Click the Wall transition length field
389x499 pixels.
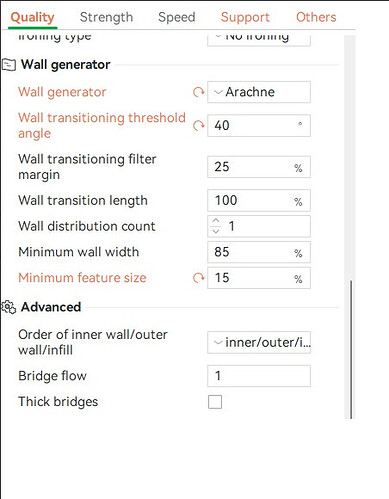[x=259, y=200]
